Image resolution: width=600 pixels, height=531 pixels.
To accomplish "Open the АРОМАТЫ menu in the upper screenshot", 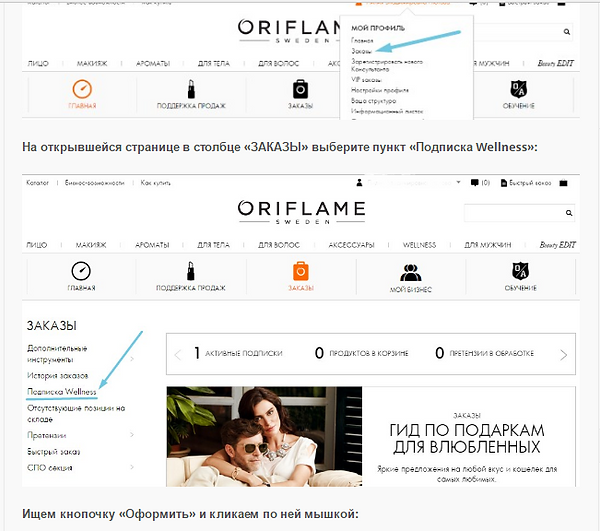I will click(x=153, y=64).
